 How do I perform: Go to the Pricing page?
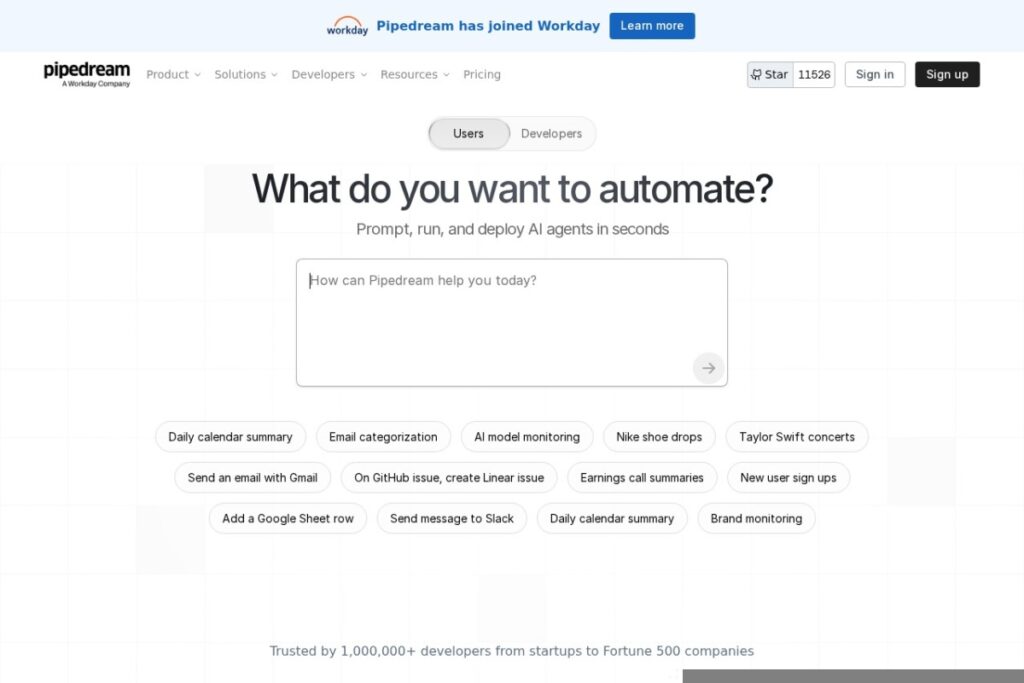482,74
